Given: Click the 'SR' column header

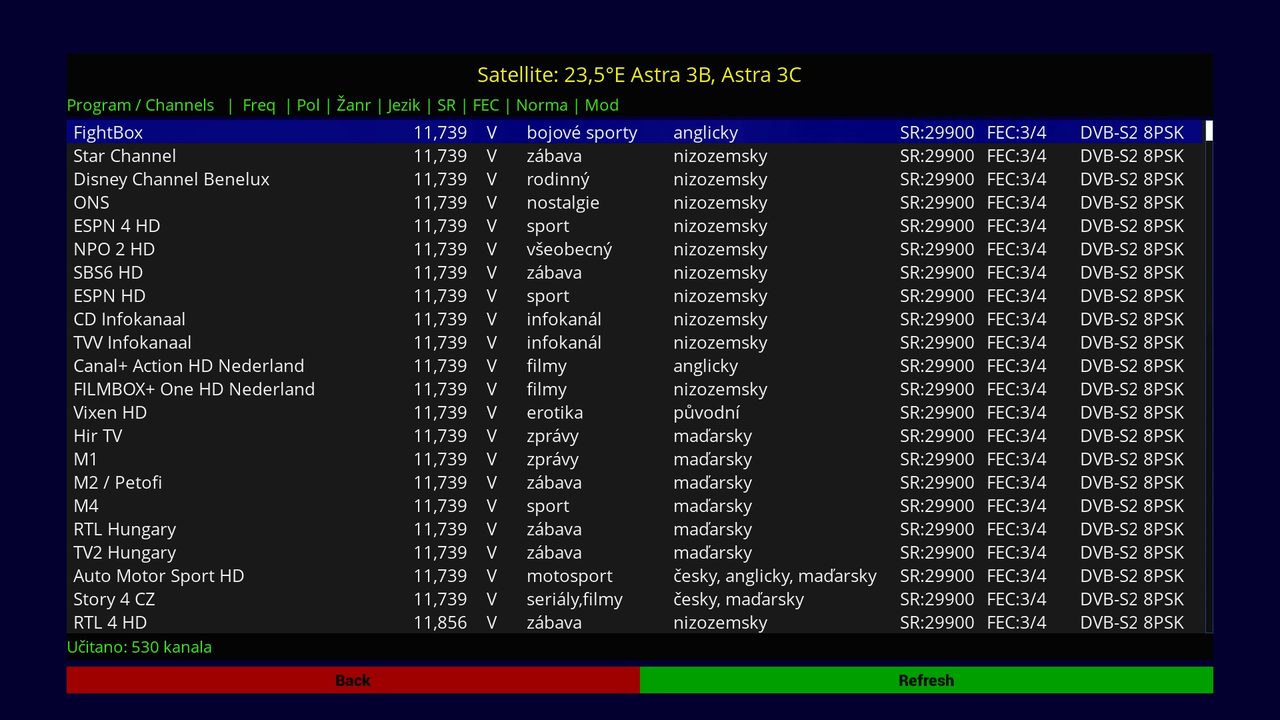Looking at the screenshot, I should [x=446, y=105].
